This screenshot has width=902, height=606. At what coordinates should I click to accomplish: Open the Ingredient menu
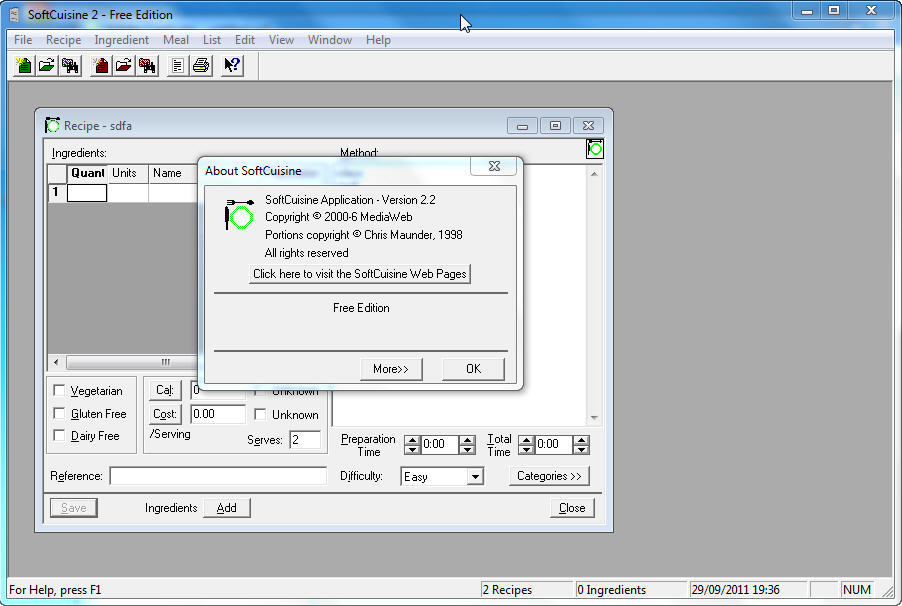click(x=121, y=40)
